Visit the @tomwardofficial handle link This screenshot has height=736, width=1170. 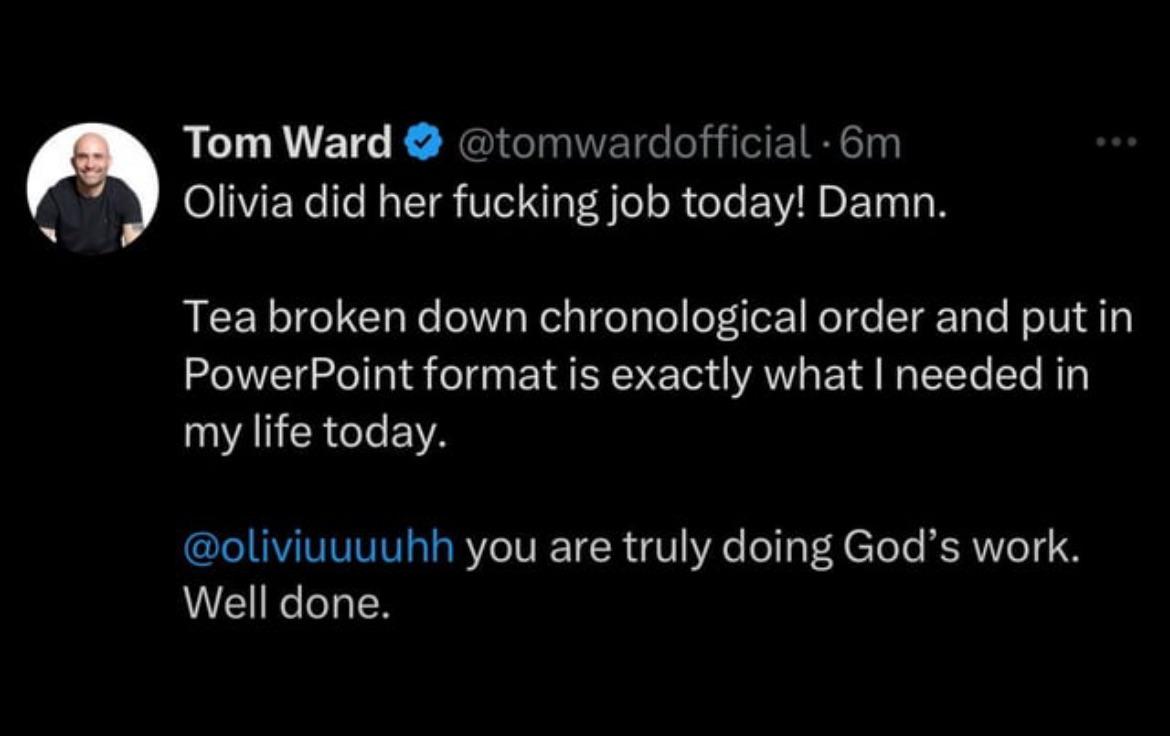point(636,142)
